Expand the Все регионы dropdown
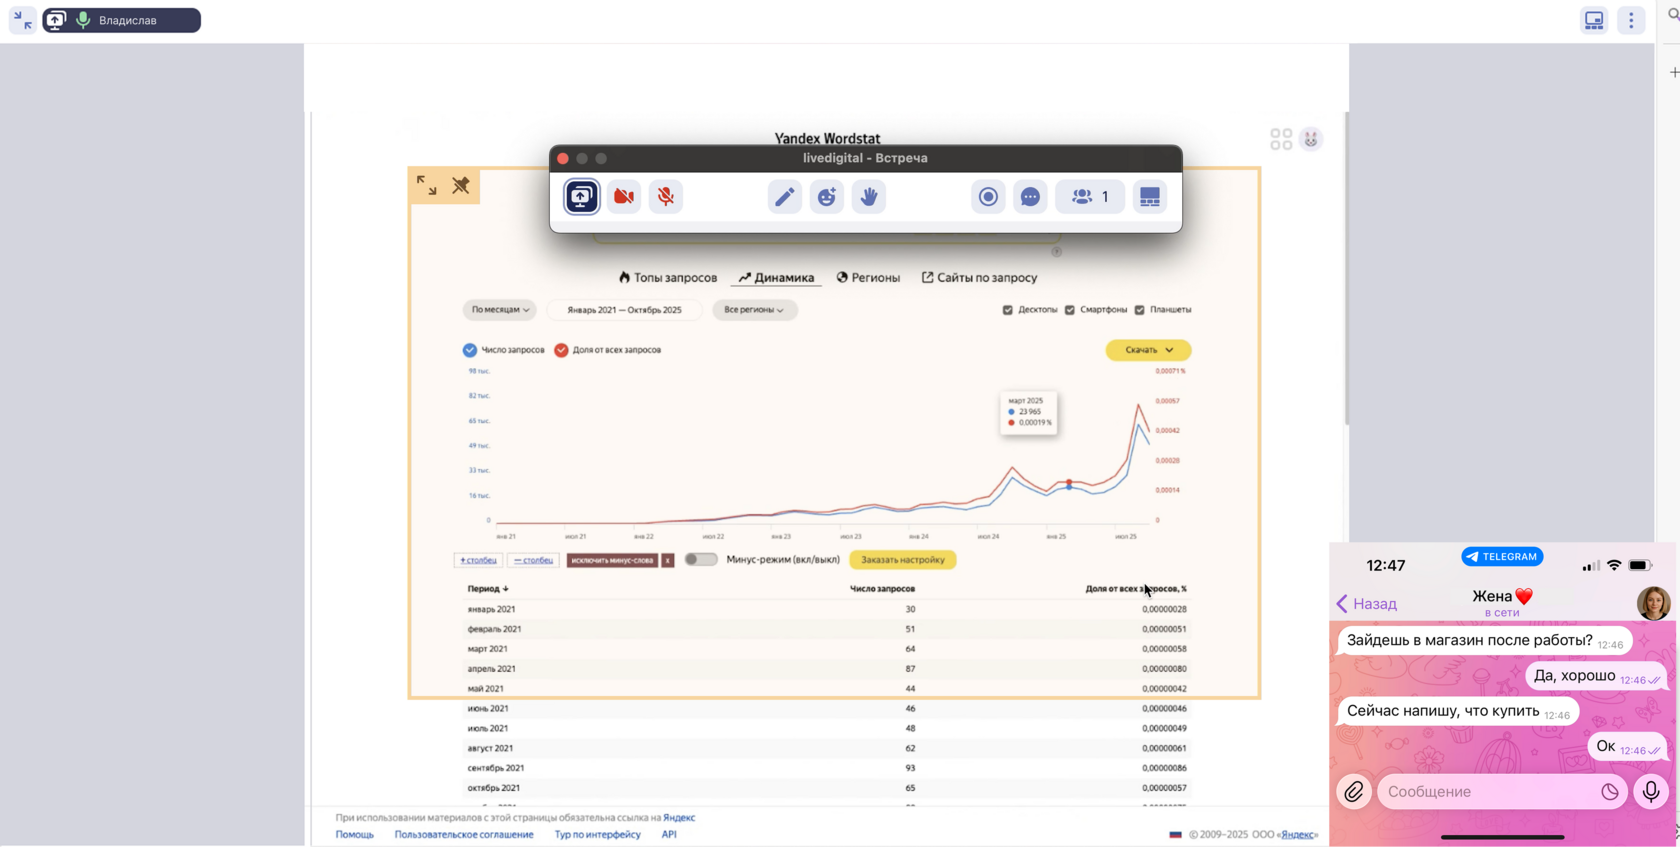1680x847 pixels. click(x=754, y=310)
